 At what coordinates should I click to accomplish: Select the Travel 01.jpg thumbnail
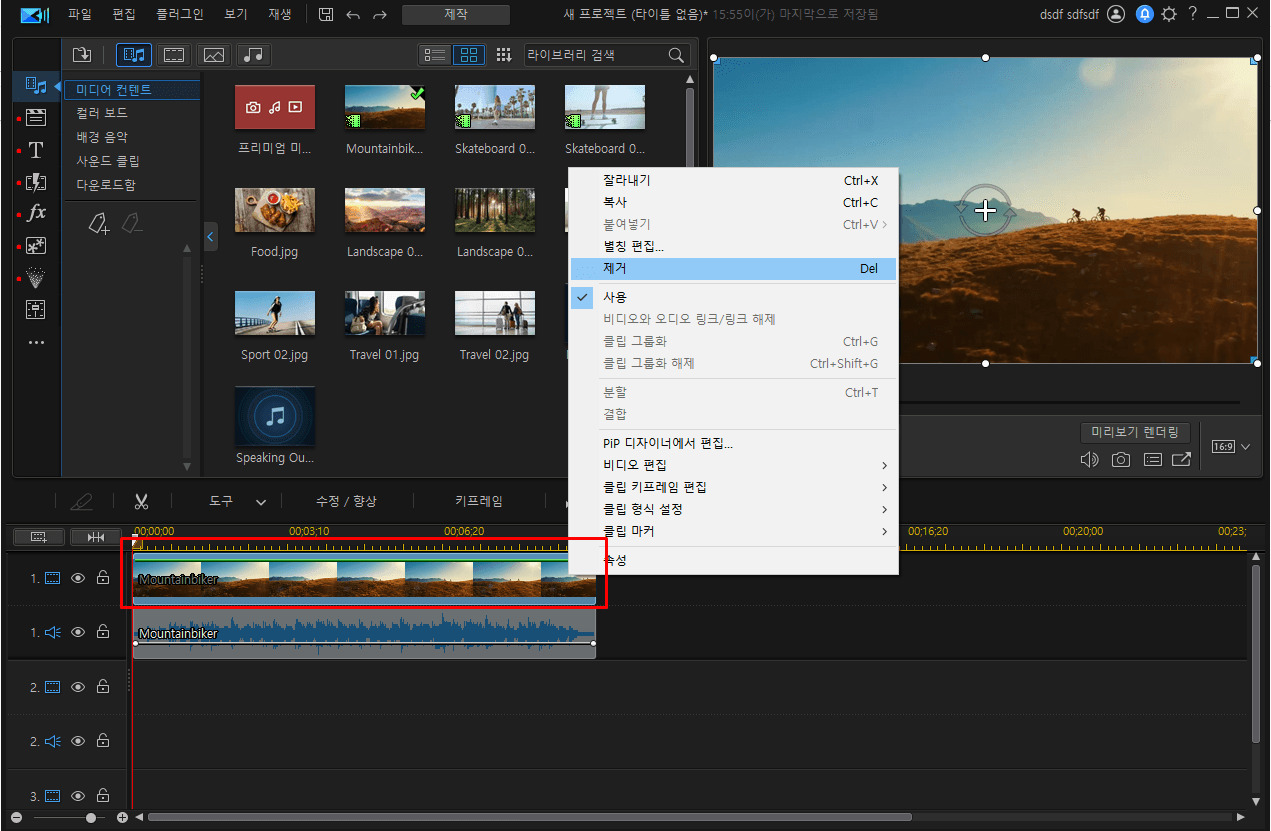(385, 313)
